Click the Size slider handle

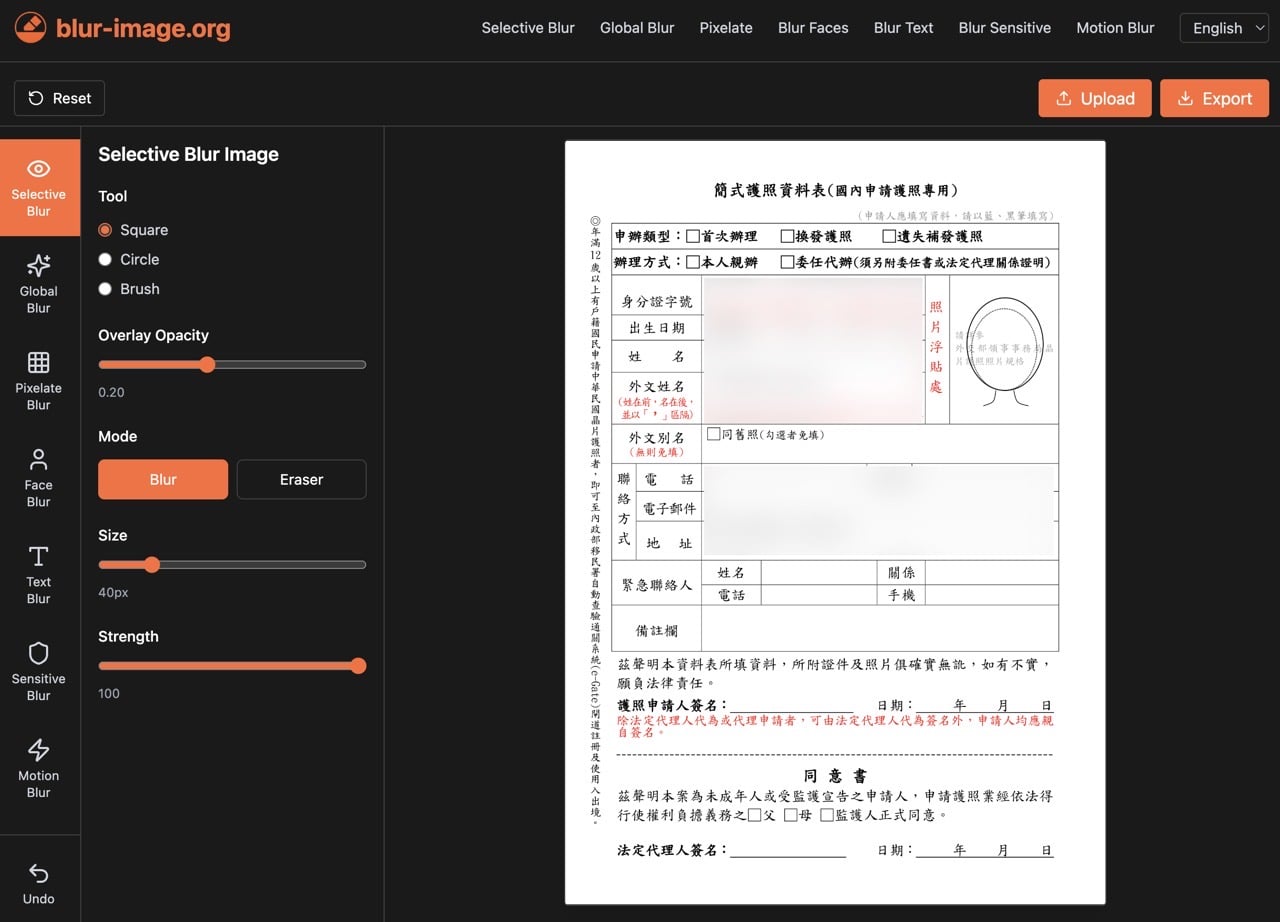click(x=152, y=565)
